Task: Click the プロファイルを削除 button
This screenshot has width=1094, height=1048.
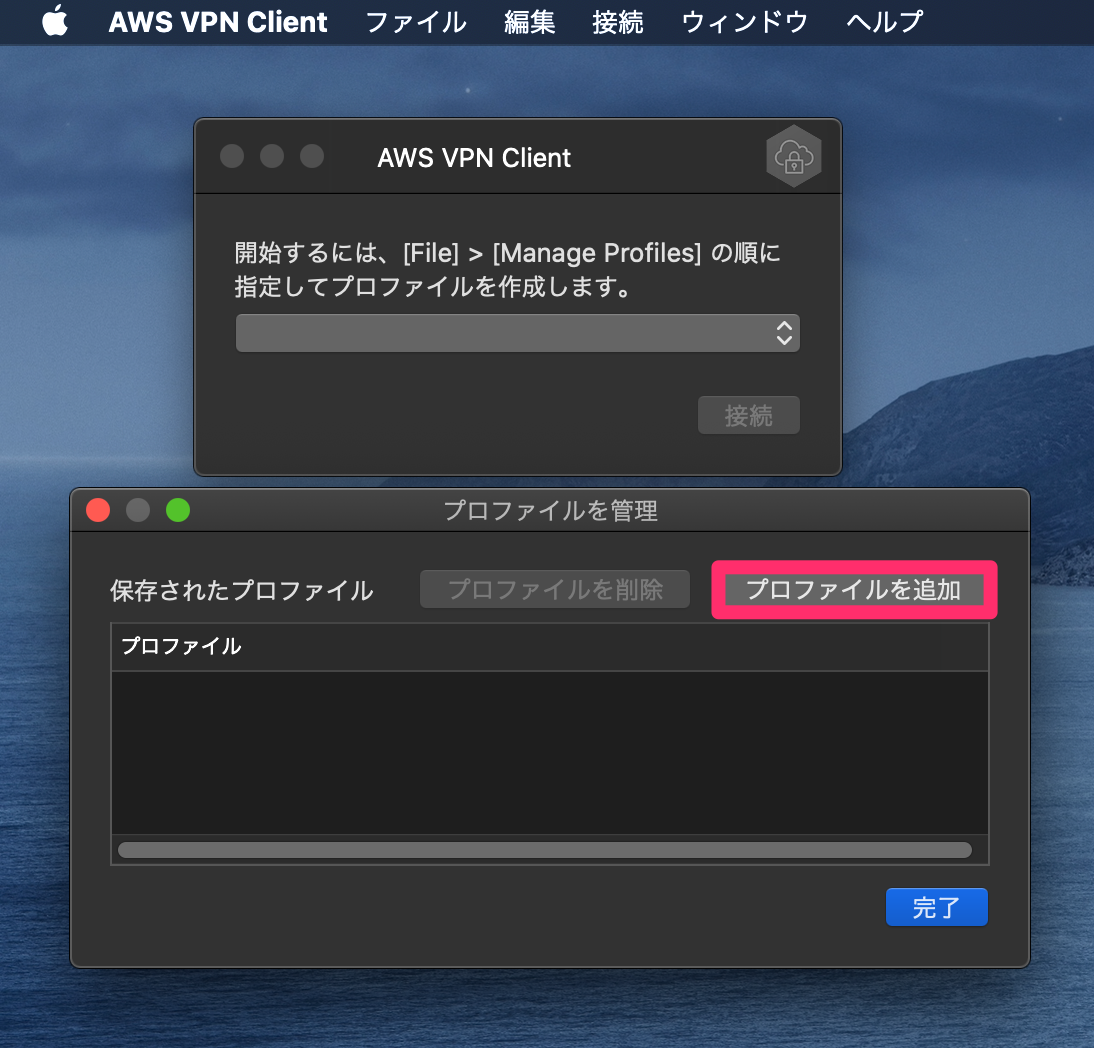Action: [x=555, y=590]
